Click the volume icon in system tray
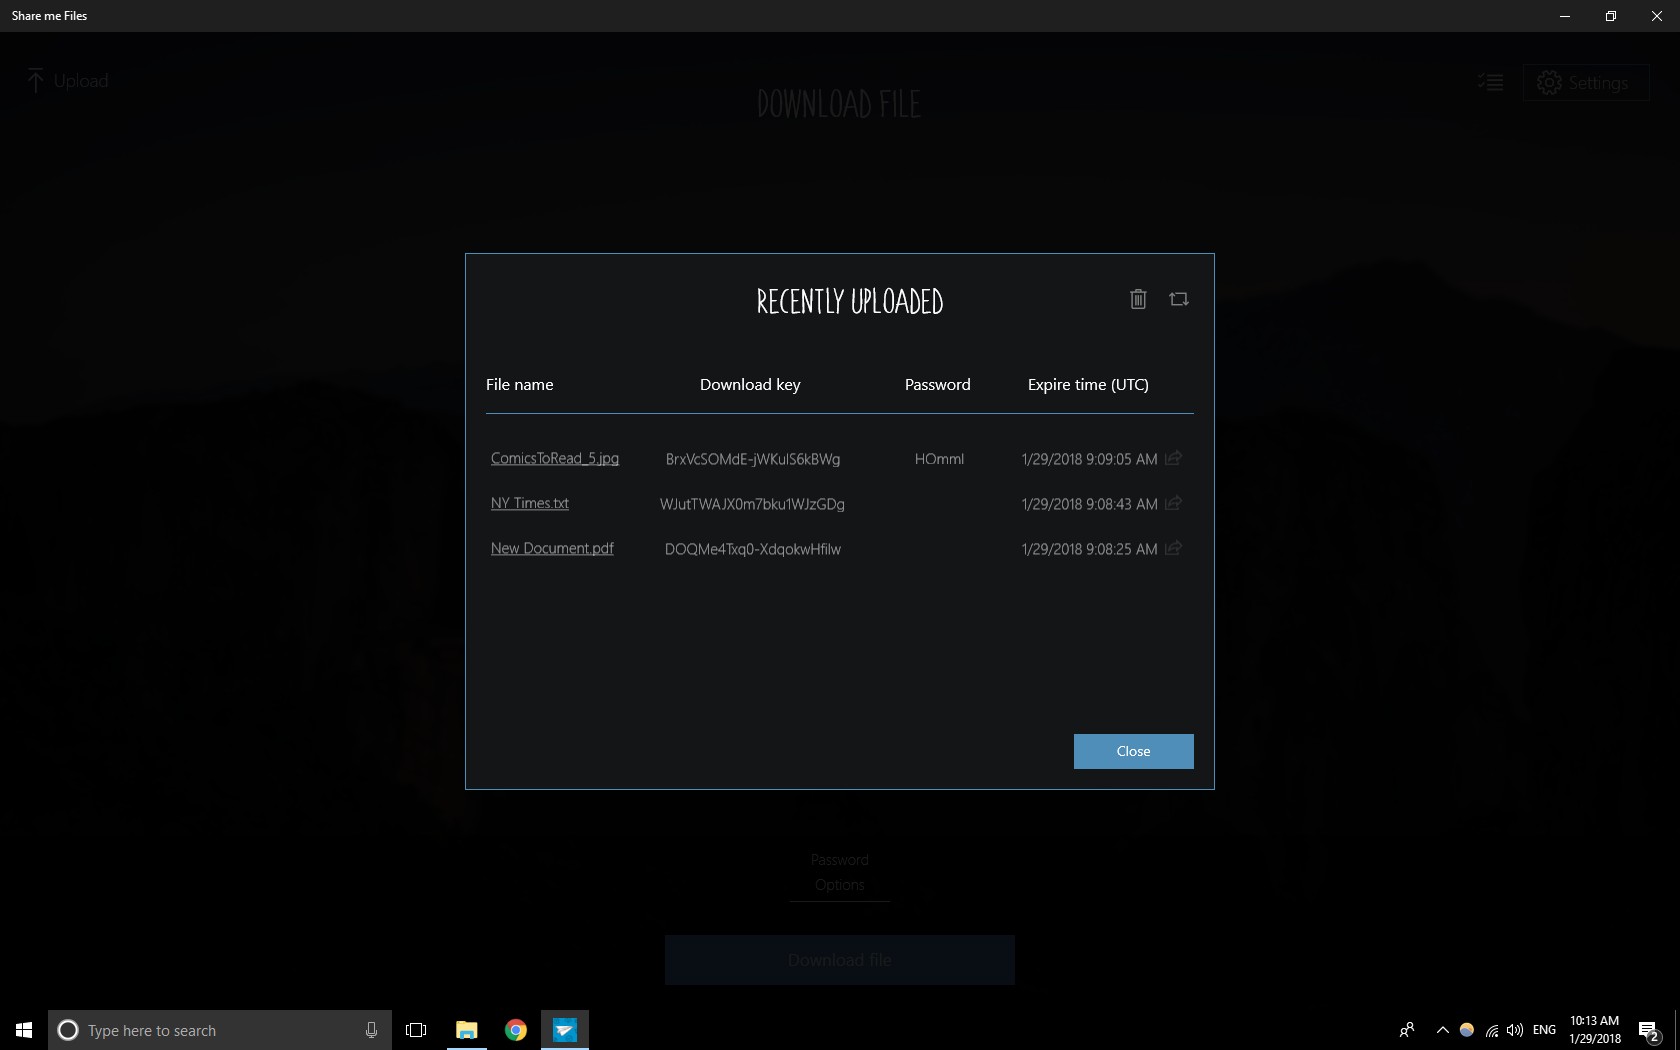 pyautogui.click(x=1515, y=1030)
